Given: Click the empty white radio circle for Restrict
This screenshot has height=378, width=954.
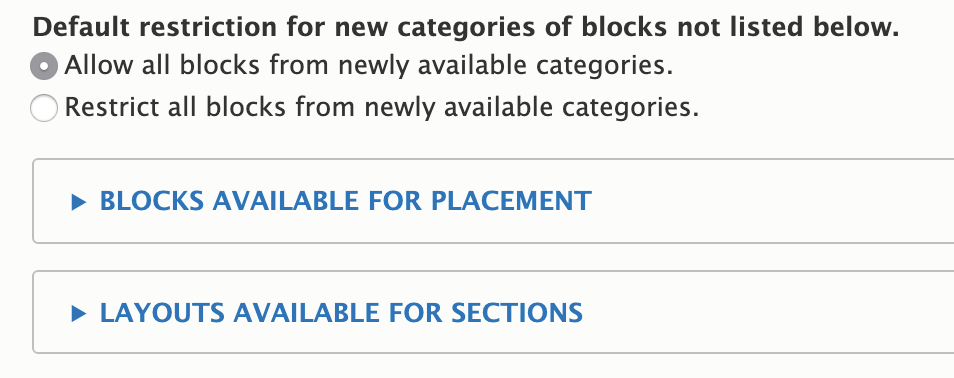Looking at the screenshot, I should (44, 108).
